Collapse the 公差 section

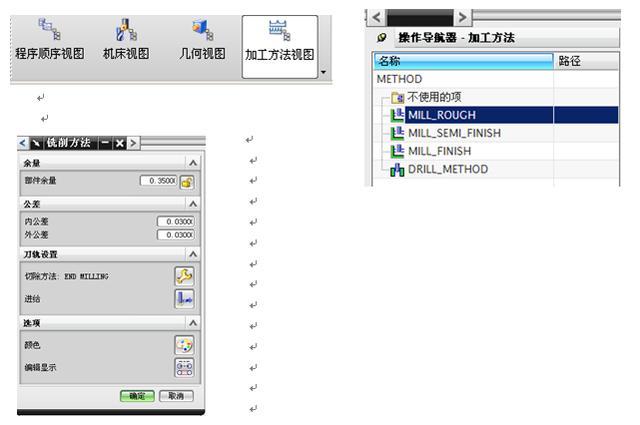pos(193,203)
